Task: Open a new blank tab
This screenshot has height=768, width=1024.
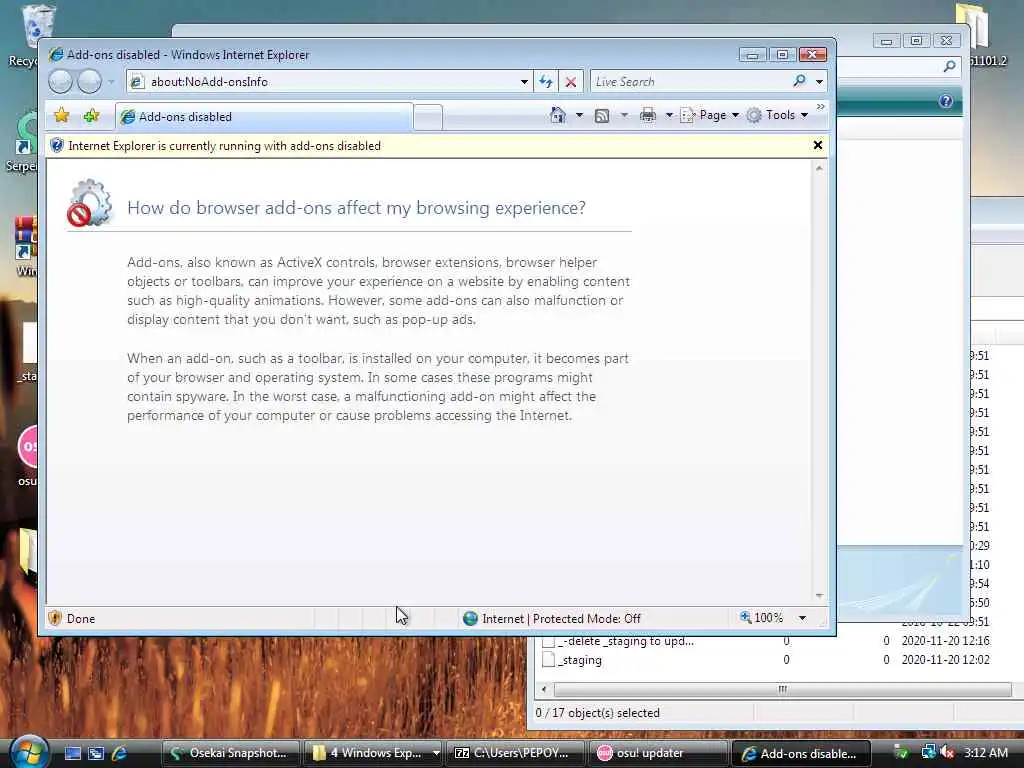Action: click(428, 118)
